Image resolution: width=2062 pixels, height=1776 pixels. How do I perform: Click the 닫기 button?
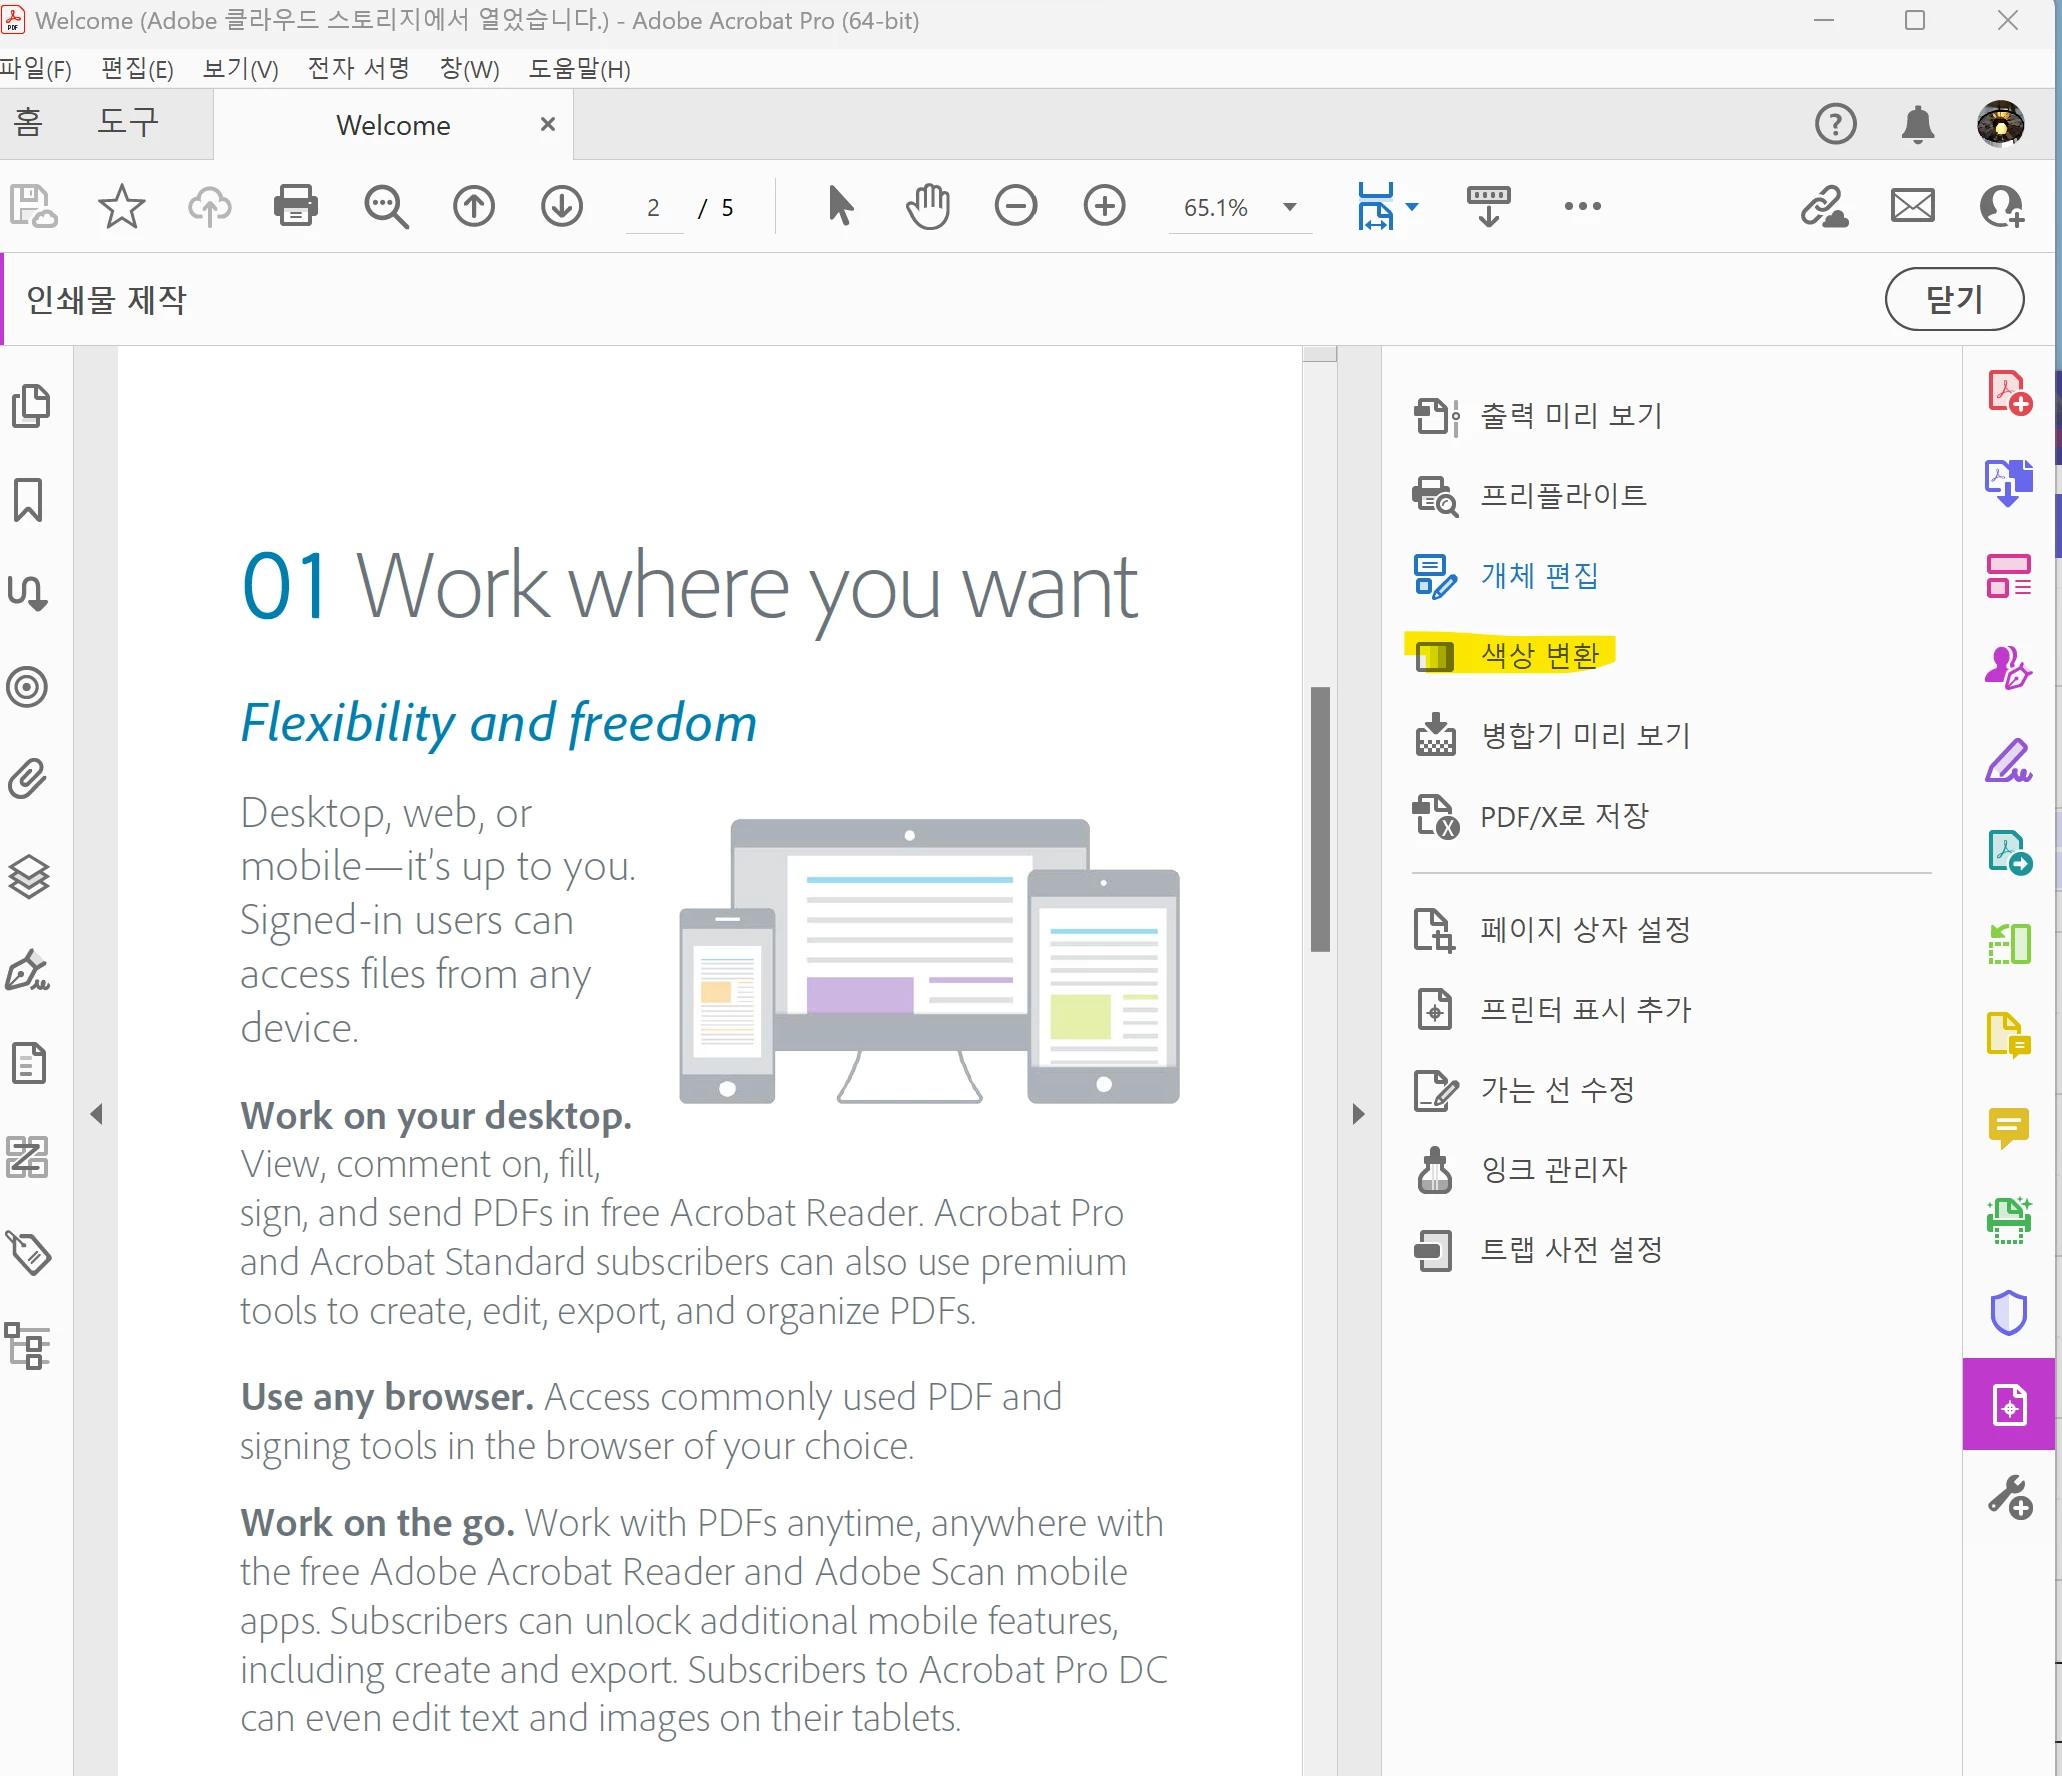tap(1953, 299)
